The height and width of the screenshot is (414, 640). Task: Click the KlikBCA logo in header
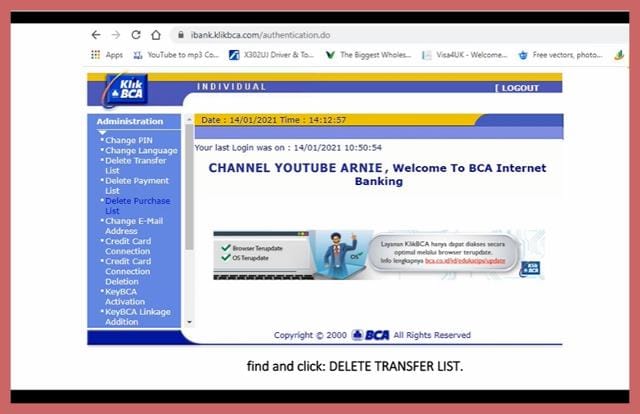pos(128,89)
